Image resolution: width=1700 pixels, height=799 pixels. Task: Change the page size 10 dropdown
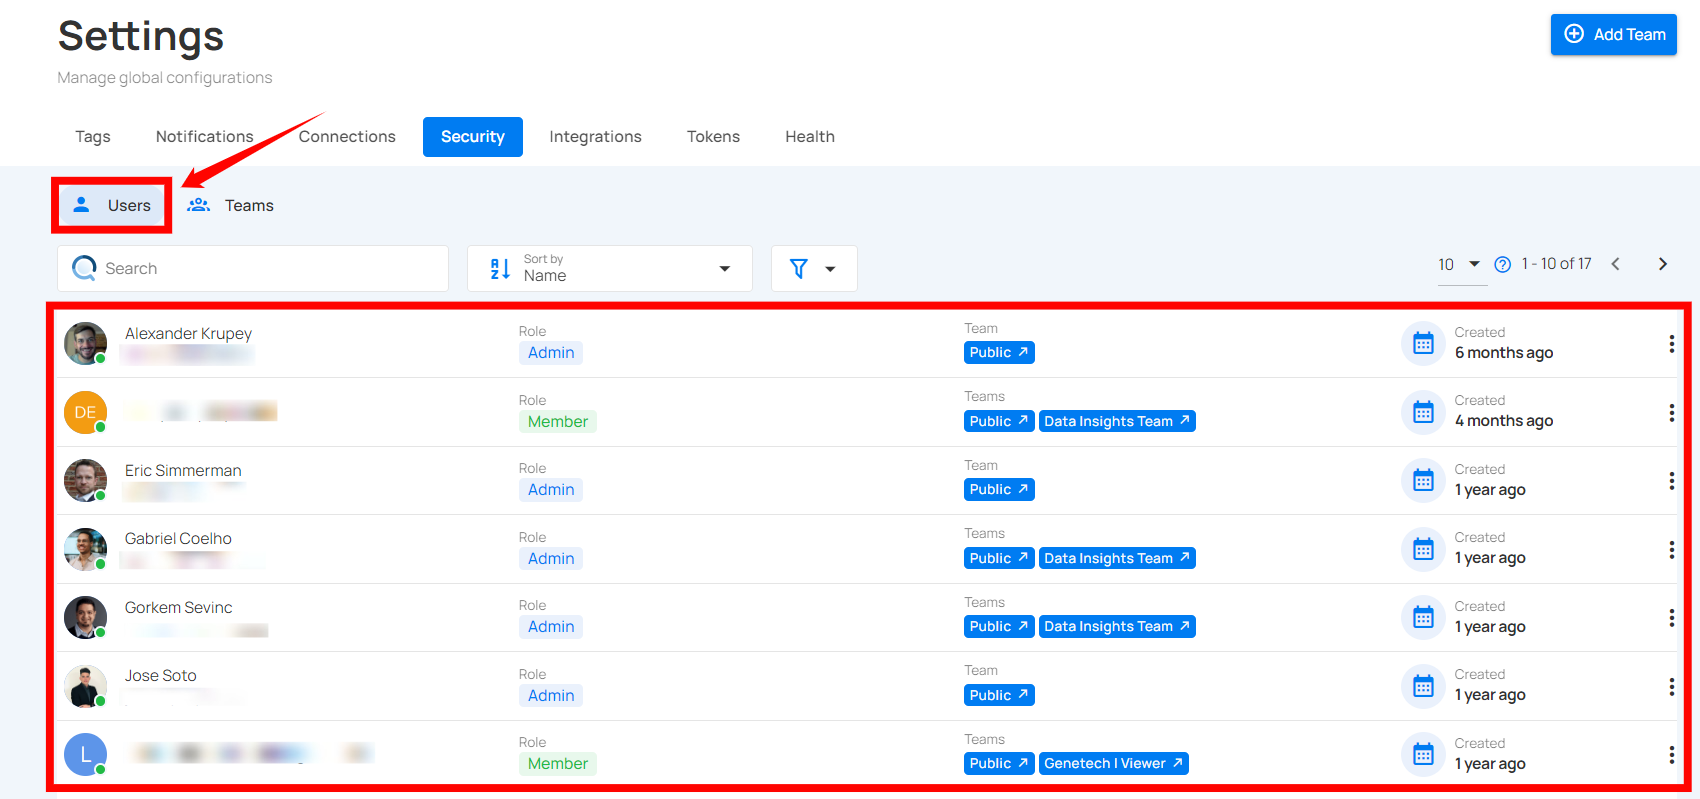click(1460, 264)
